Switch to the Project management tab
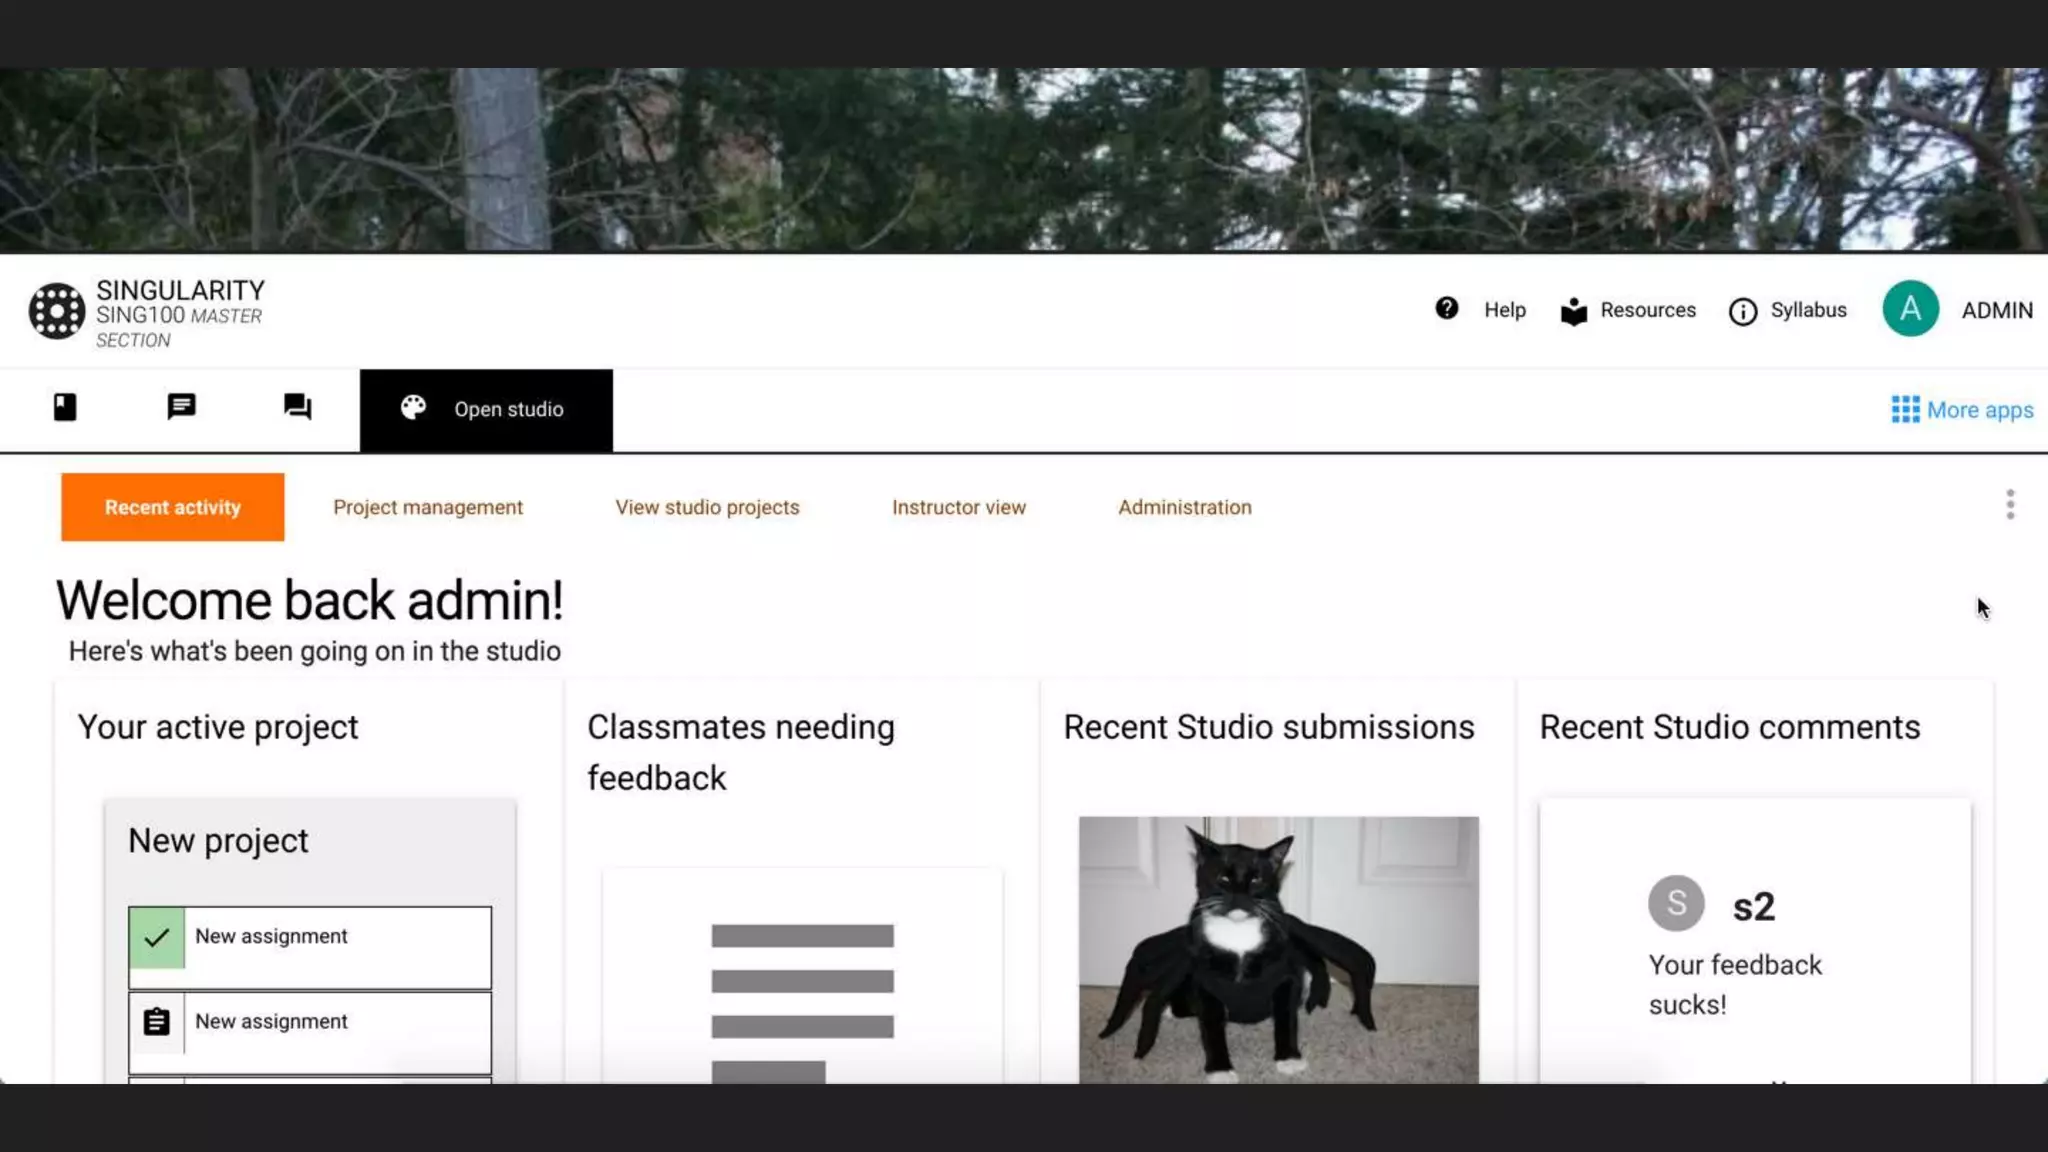The width and height of the screenshot is (2048, 1152). click(x=428, y=508)
